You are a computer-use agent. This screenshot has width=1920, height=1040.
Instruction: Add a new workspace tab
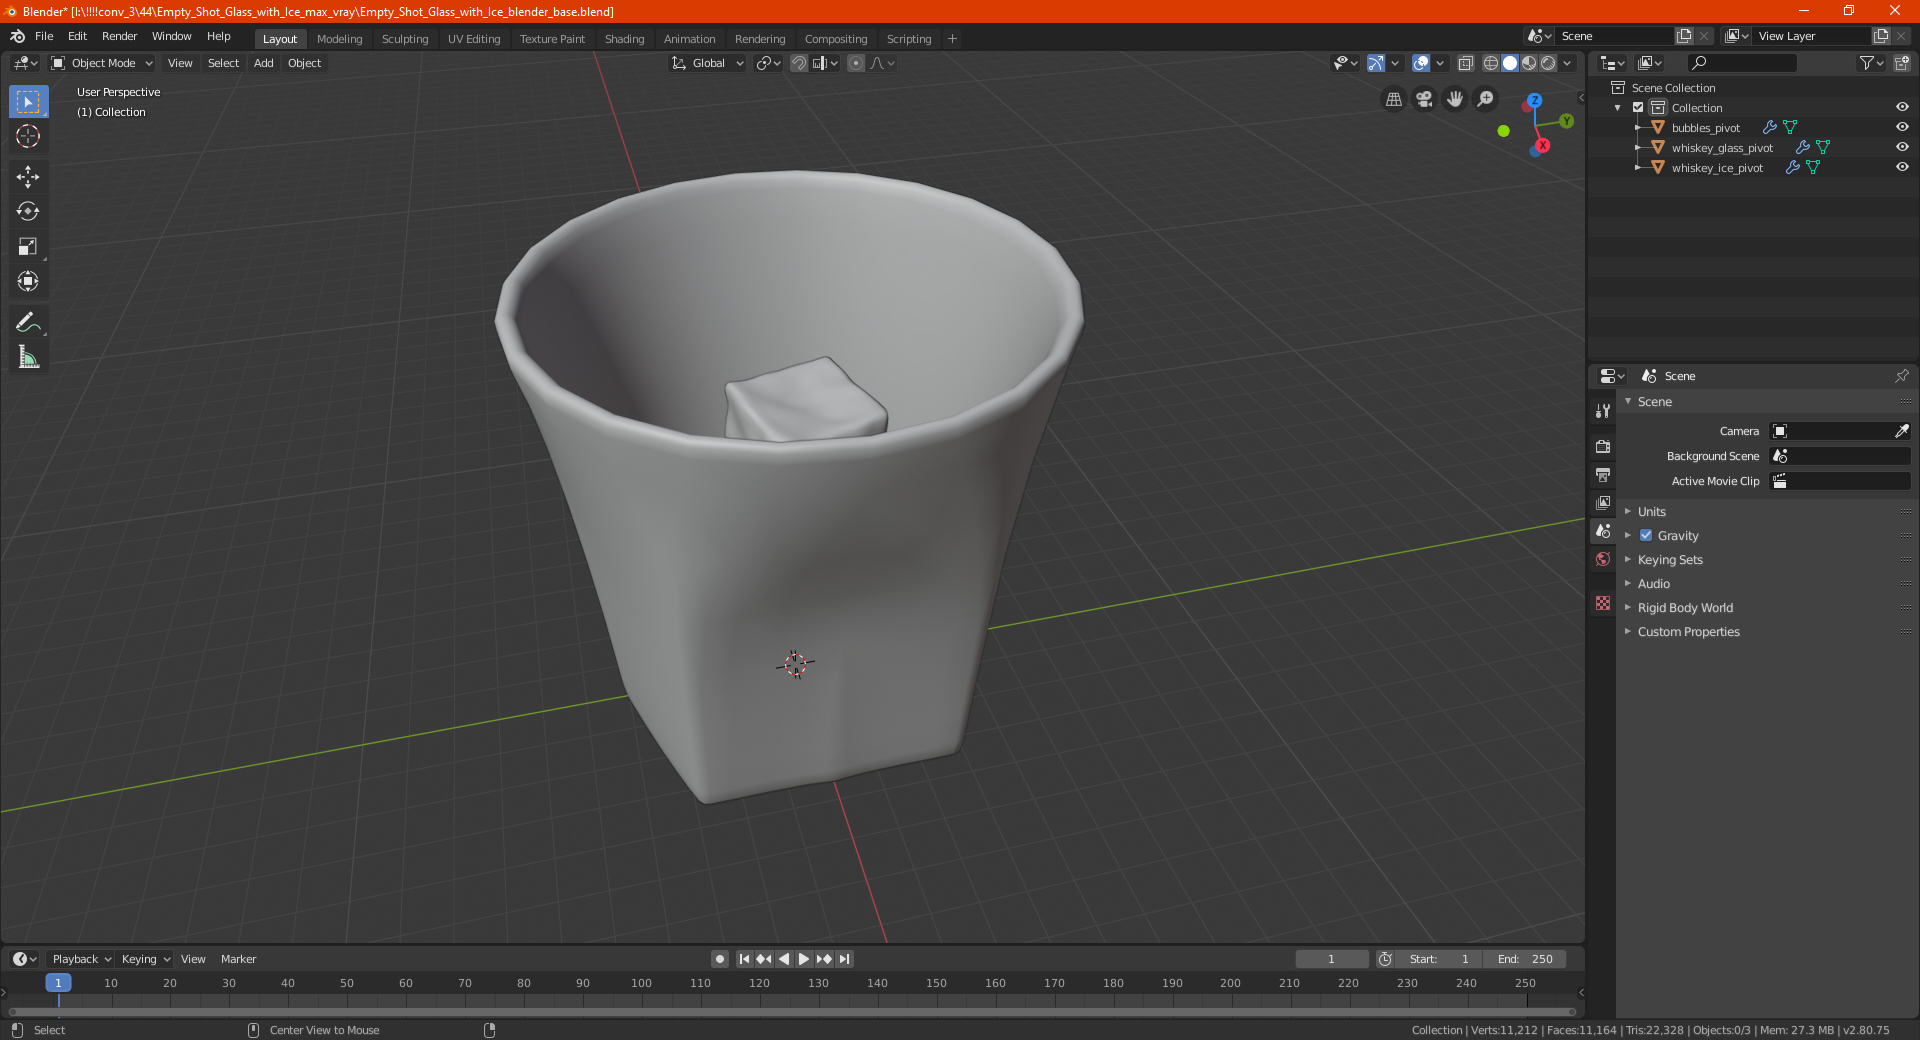952,39
